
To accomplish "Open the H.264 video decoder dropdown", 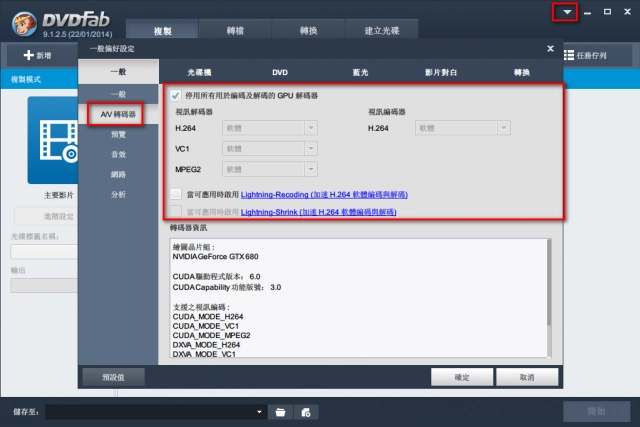I will (x=269, y=128).
